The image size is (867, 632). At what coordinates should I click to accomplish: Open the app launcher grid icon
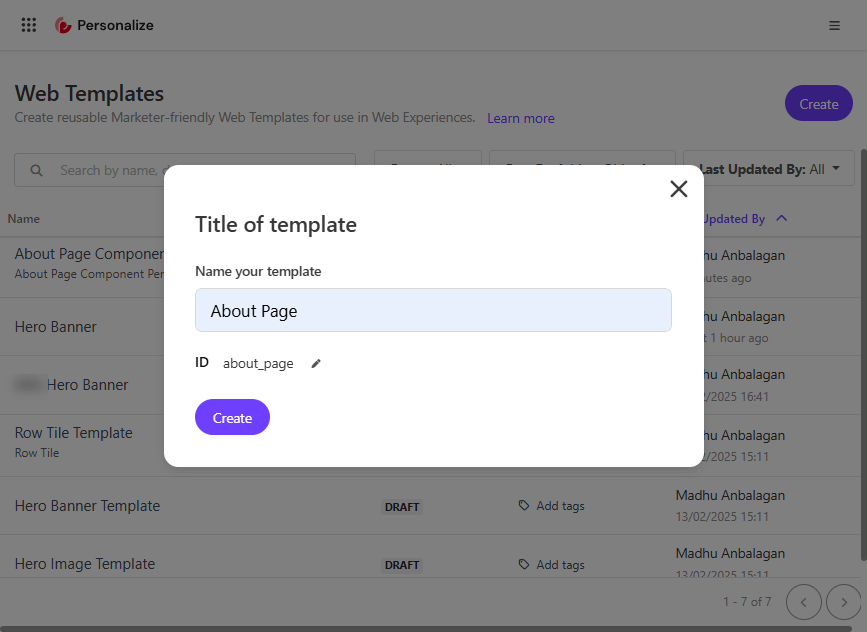point(29,25)
